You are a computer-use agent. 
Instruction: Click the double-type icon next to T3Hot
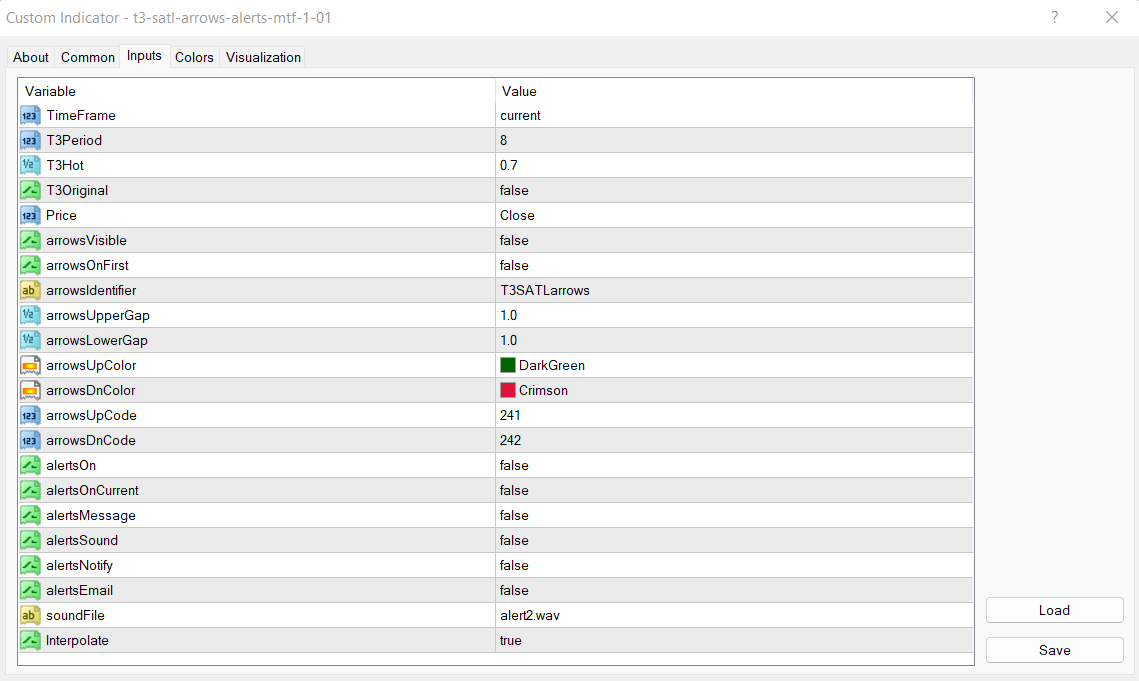tap(30, 166)
